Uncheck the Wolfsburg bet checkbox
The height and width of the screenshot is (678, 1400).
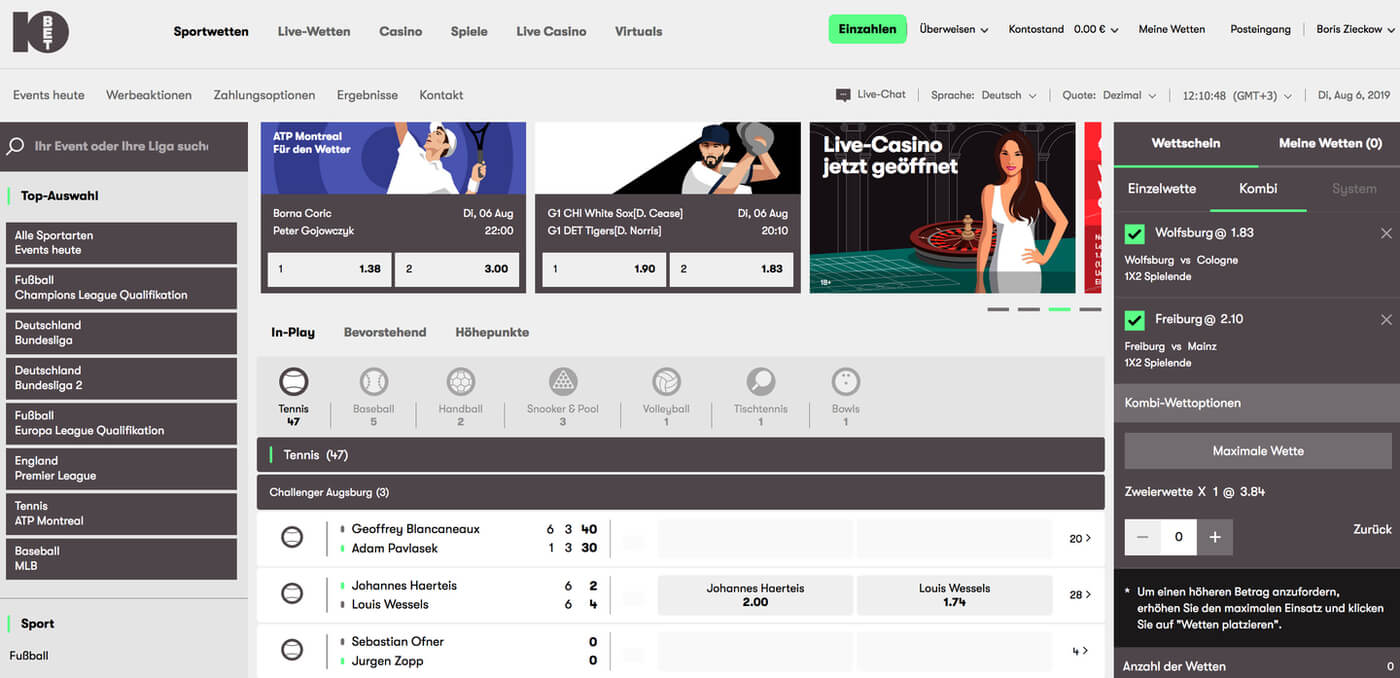(x=1135, y=233)
